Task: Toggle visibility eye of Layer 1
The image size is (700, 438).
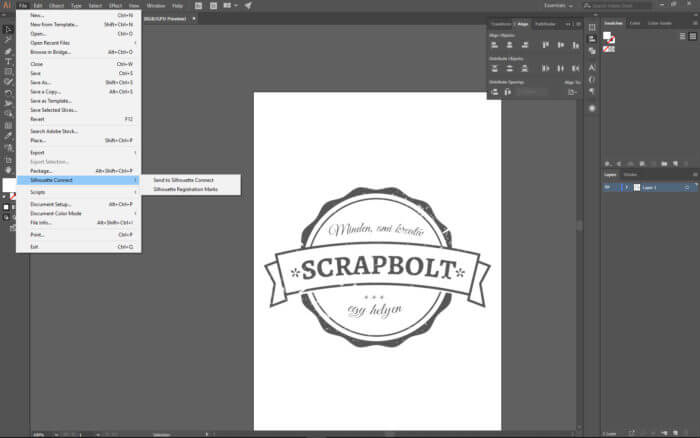Action: [x=608, y=188]
